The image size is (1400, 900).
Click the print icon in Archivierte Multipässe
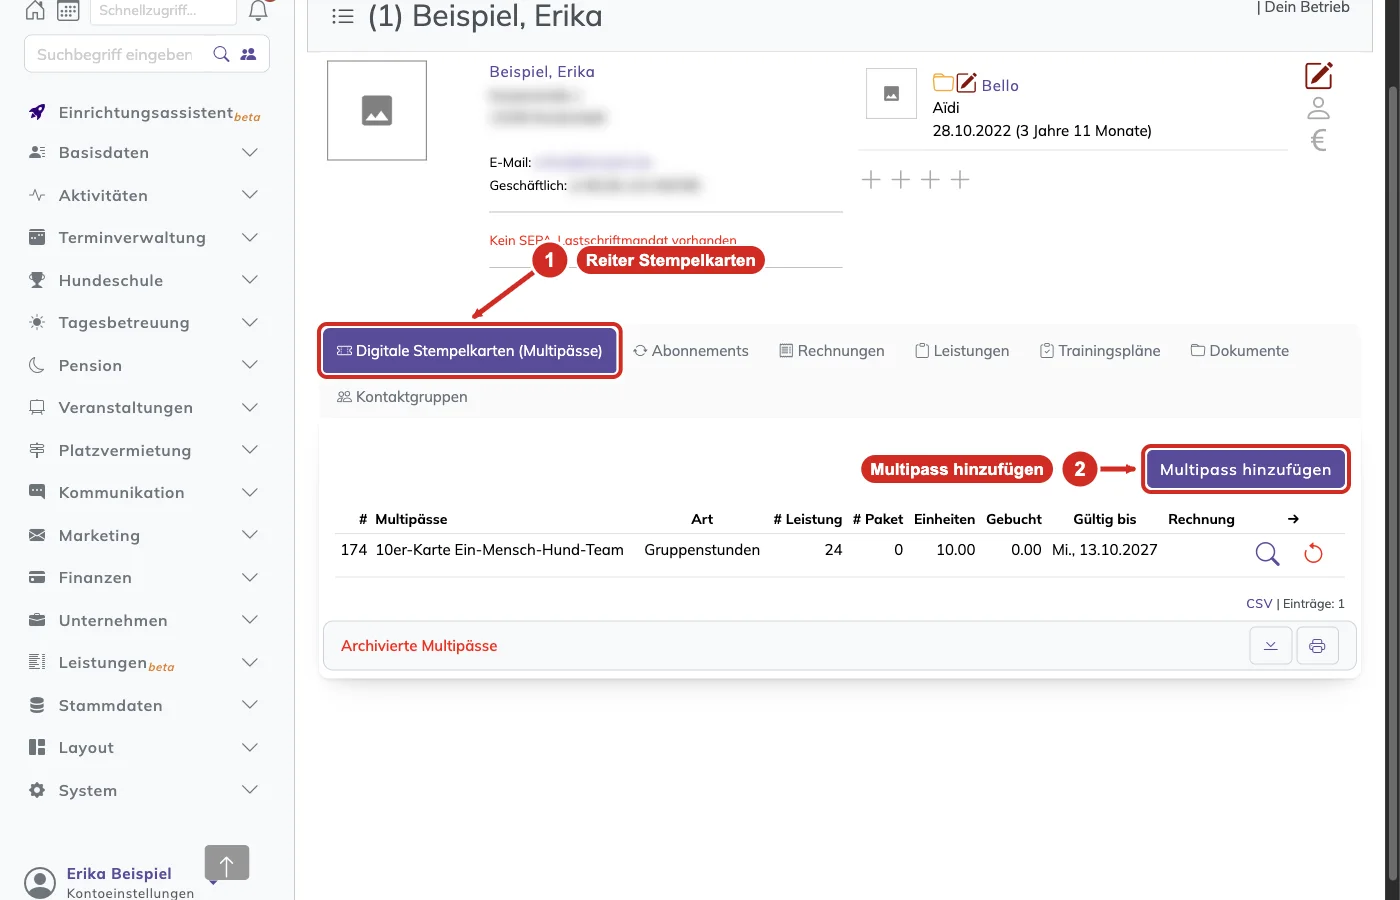click(1317, 646)
